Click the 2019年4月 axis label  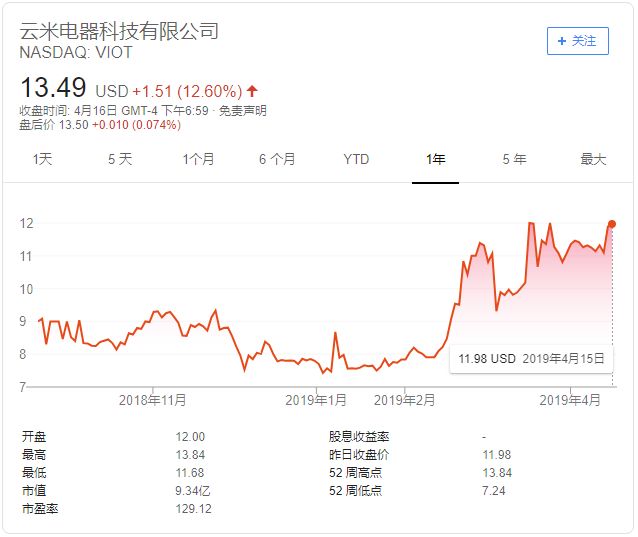click(570, 400)
